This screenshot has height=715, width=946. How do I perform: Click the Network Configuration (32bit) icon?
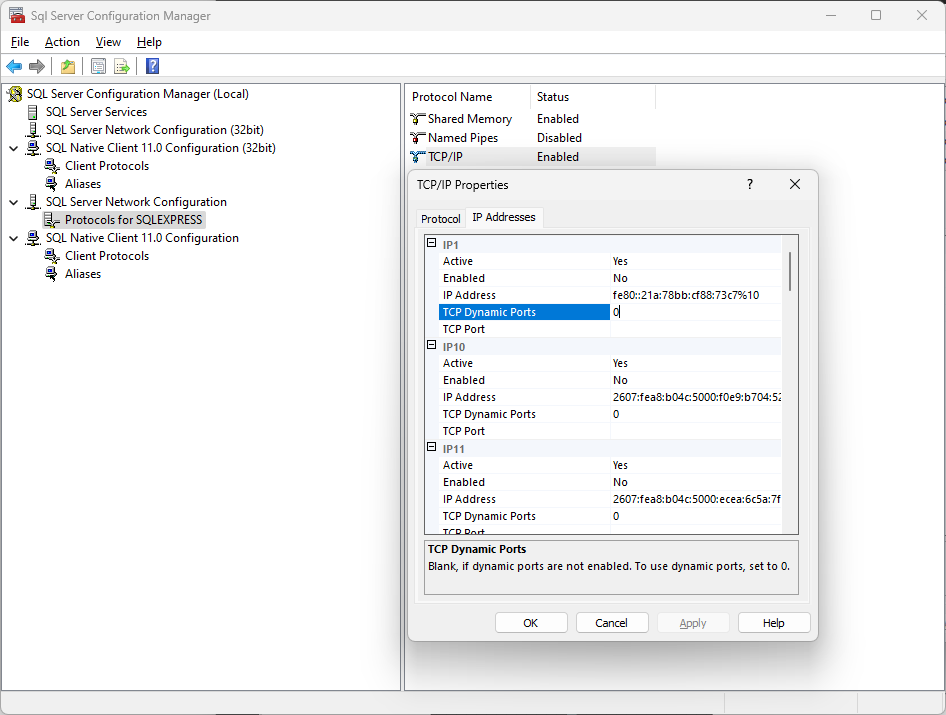coord(33,130)
